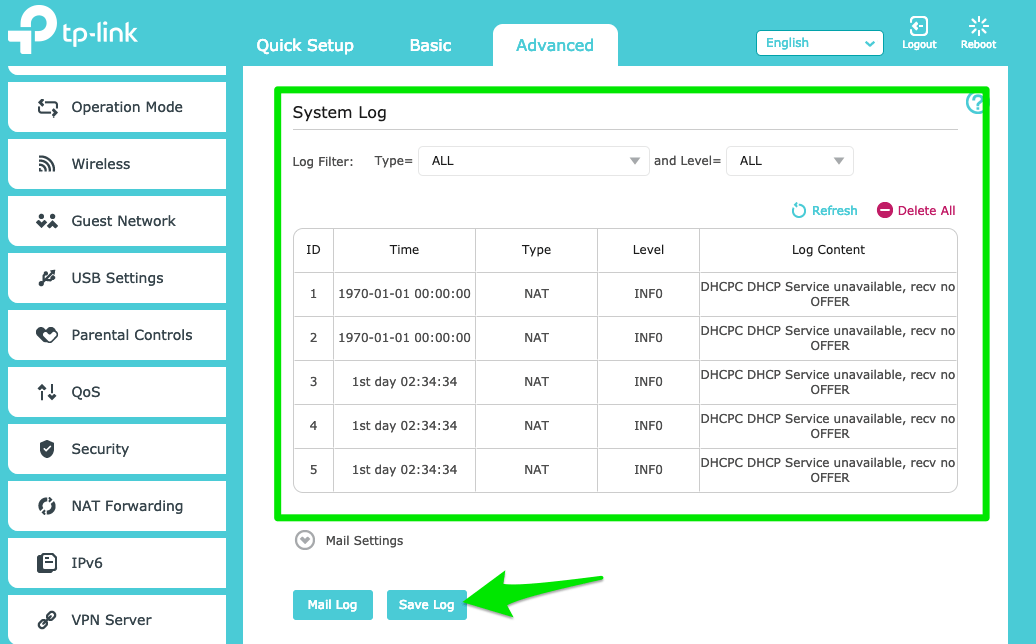The height and width of the screenshot is (644, 1036).
Task: Open the English language dropdown
Action: pos(819,43)
